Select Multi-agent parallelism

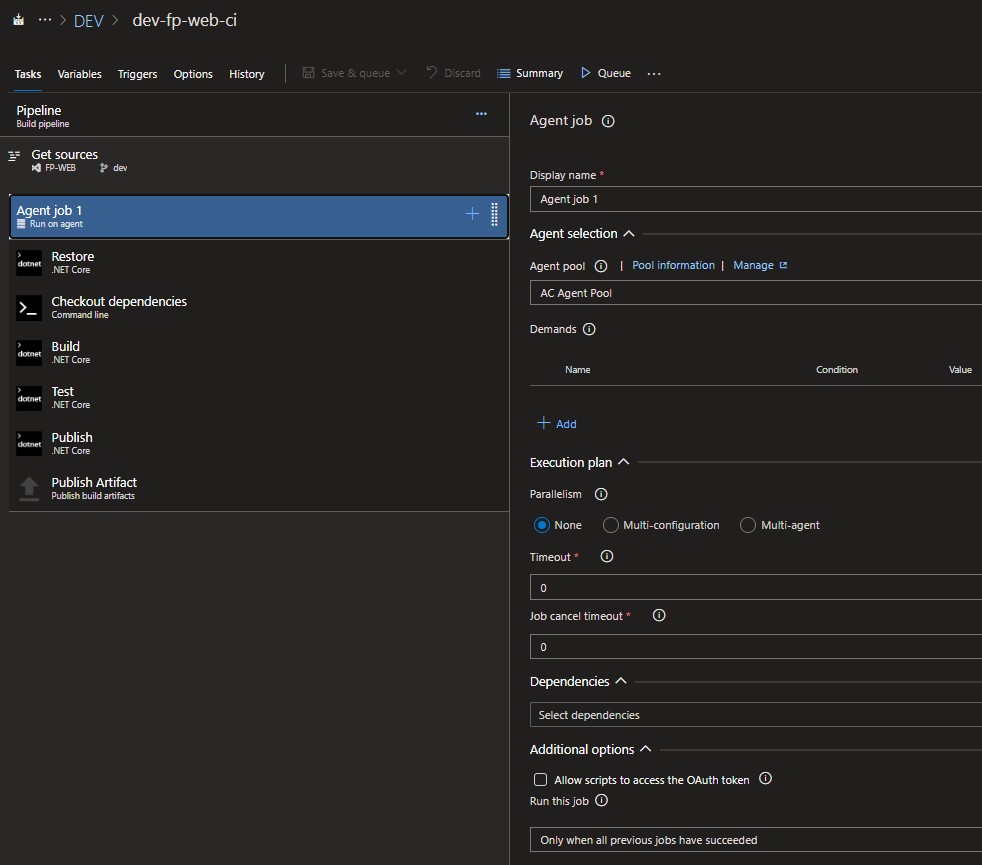point(748,525)
